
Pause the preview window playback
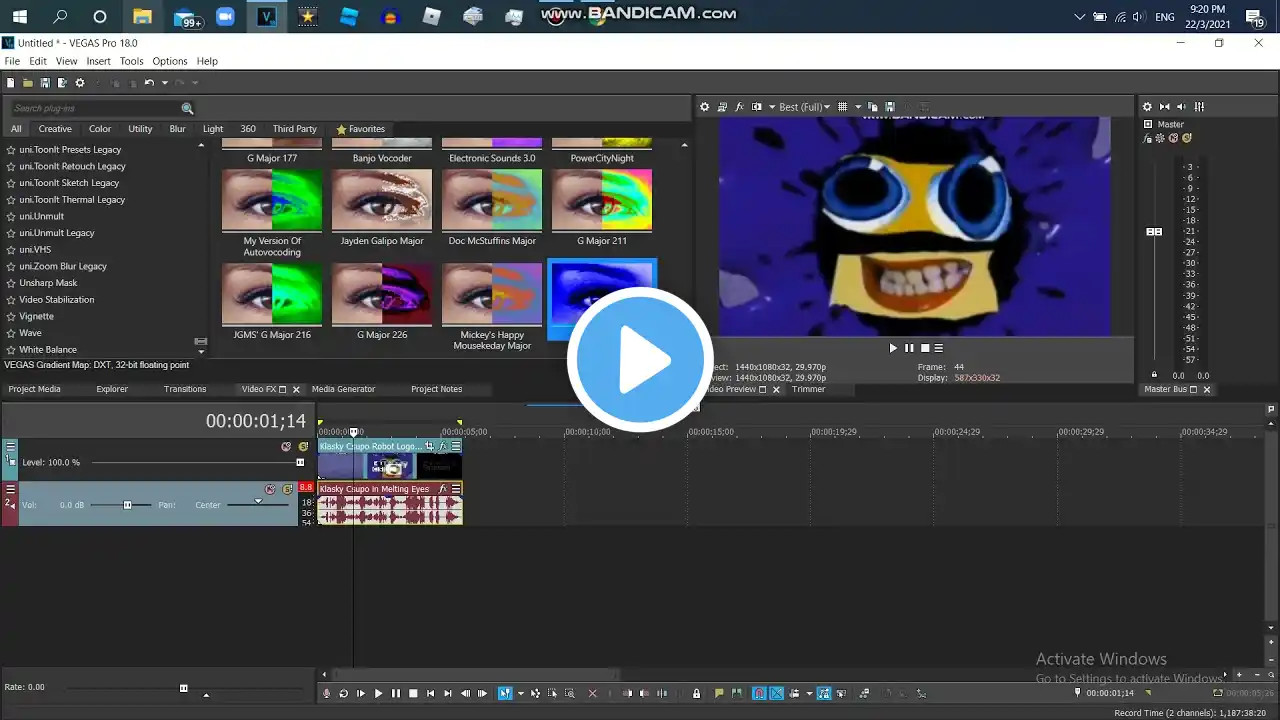909,348
